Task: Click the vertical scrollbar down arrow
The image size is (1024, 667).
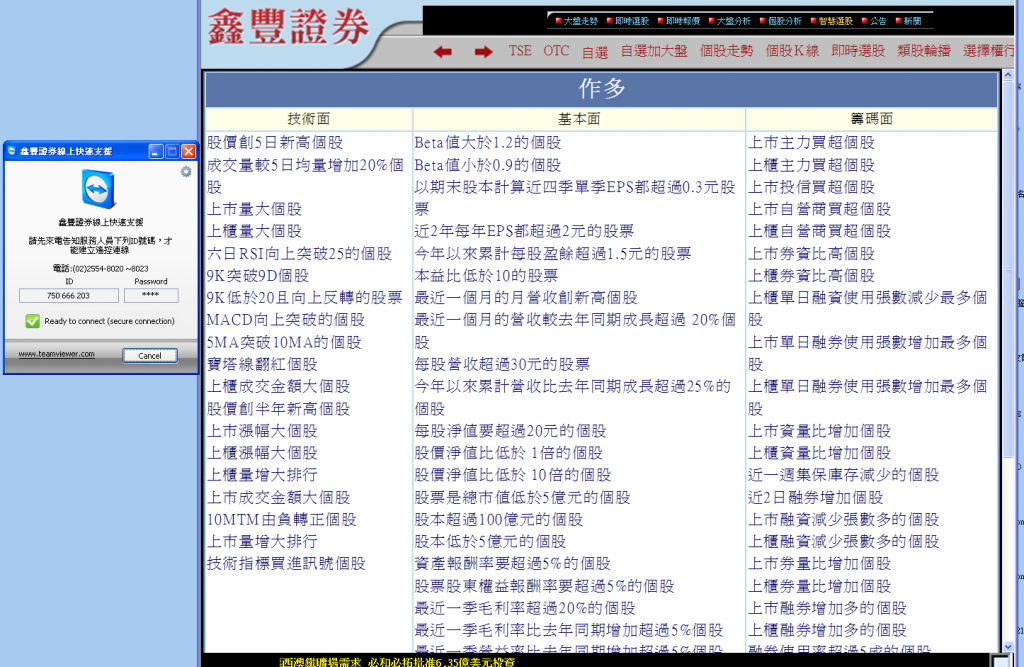Action: pos(1008,646)
